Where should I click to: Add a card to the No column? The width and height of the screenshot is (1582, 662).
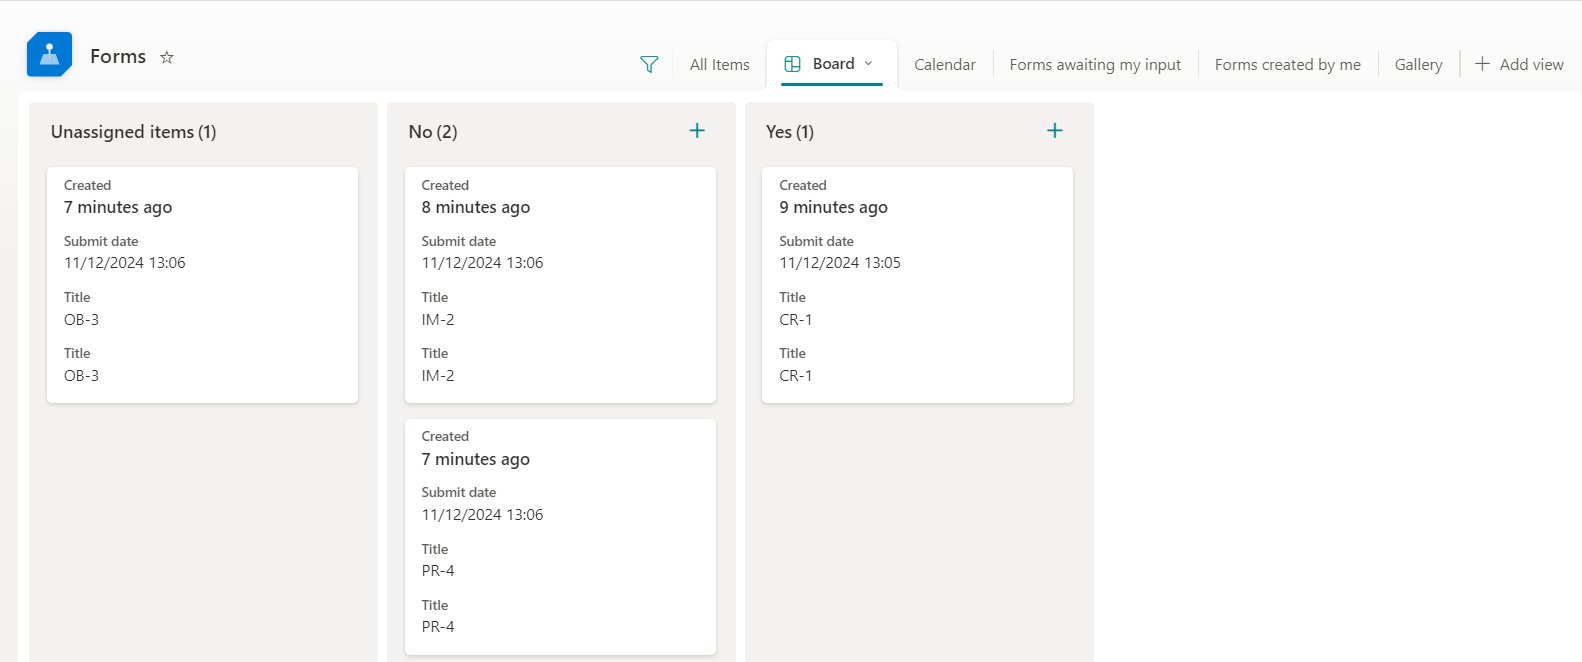tap(697, 131)
